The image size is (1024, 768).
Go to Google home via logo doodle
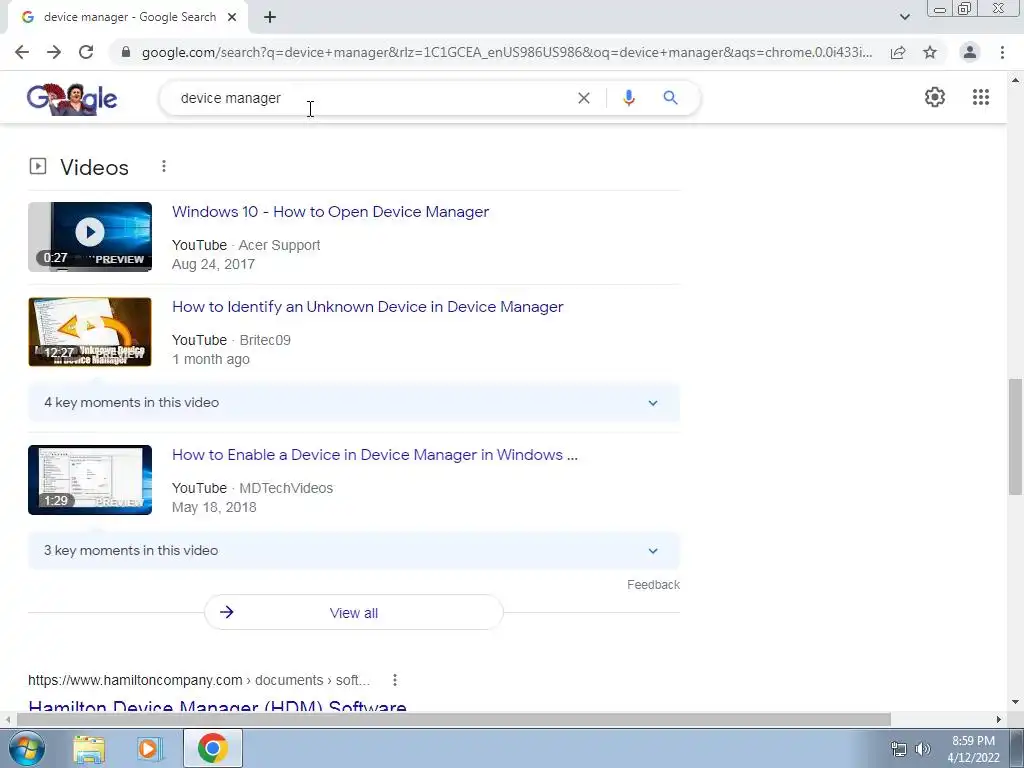(72, 99)
